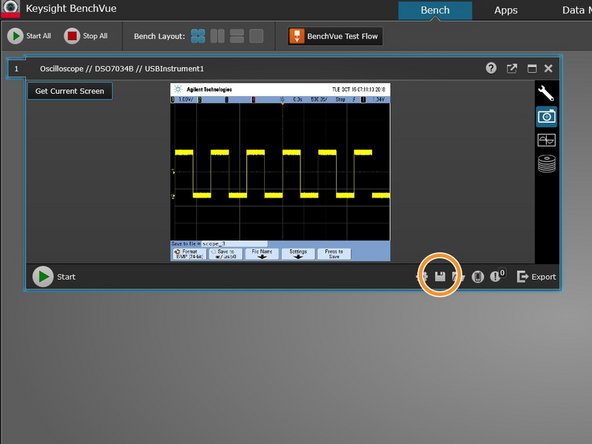Click the floppy disk save icon
This screenshot has width=592, height=444.
440,277
